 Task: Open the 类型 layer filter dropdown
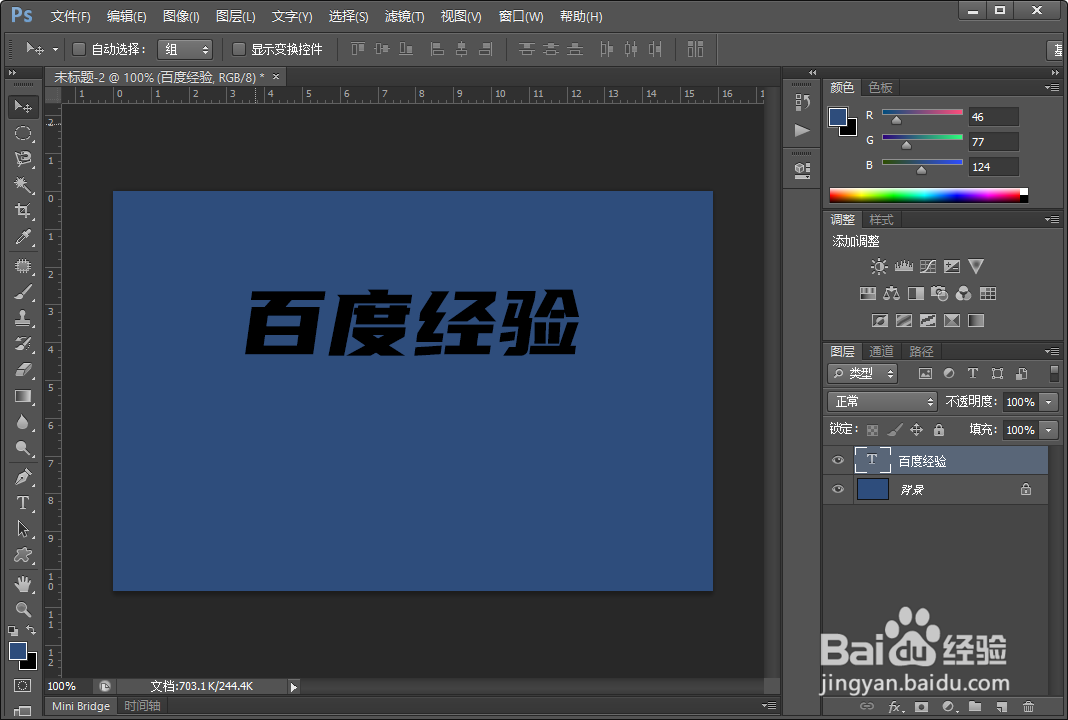(862, 373)
